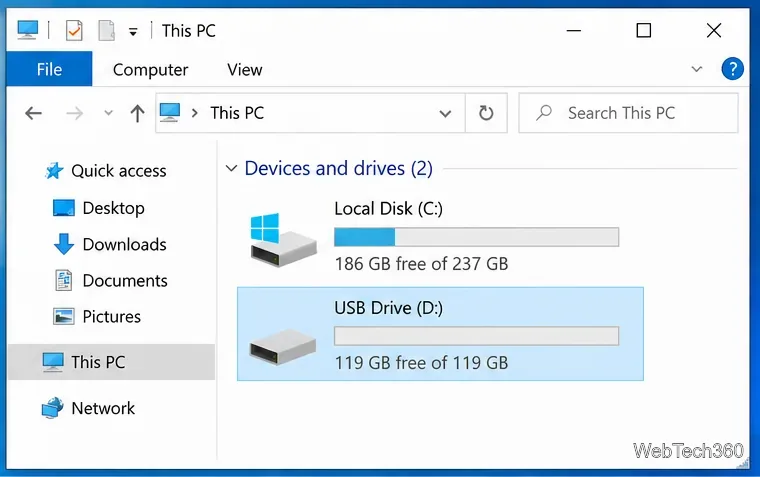Click the 186 GB free of 237 GB text
Viewport: 760px width, 477px height.
421,264
